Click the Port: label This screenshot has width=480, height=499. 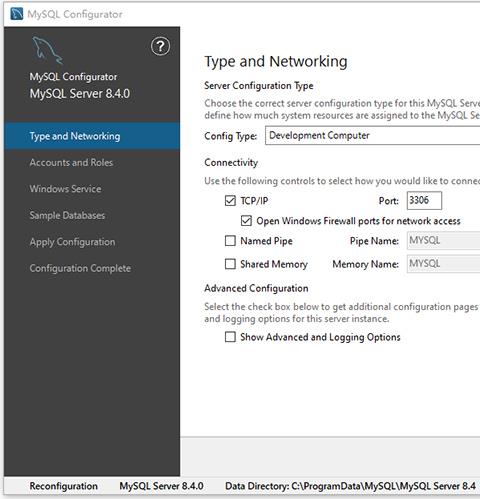click(x=389, y=201)
